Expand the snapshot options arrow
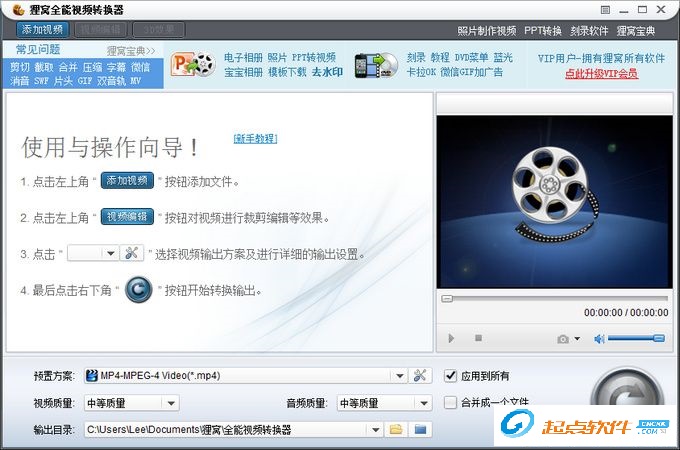The width and height of the screenshot is (680, 450). point(577,339)
